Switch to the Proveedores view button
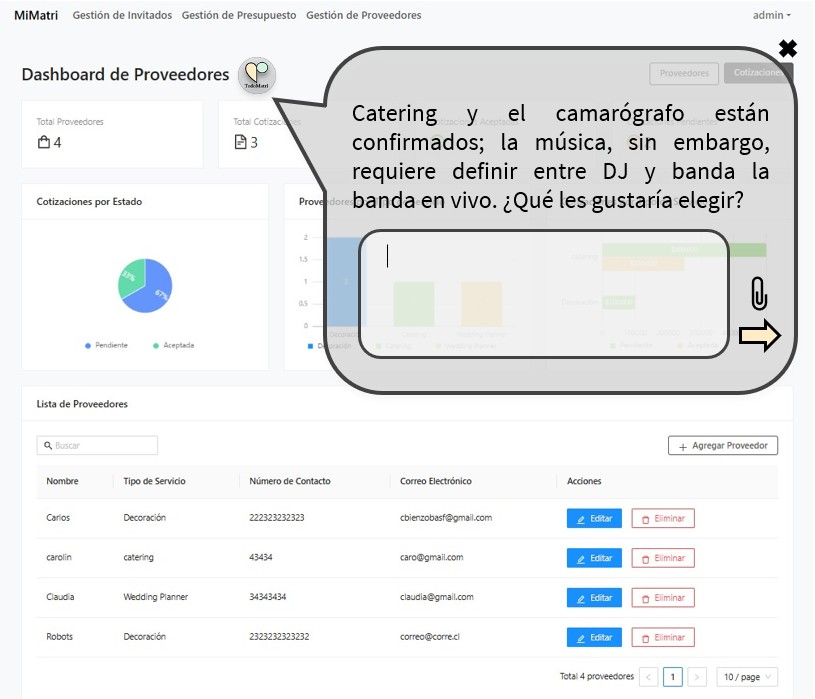 tap(684, 73)
